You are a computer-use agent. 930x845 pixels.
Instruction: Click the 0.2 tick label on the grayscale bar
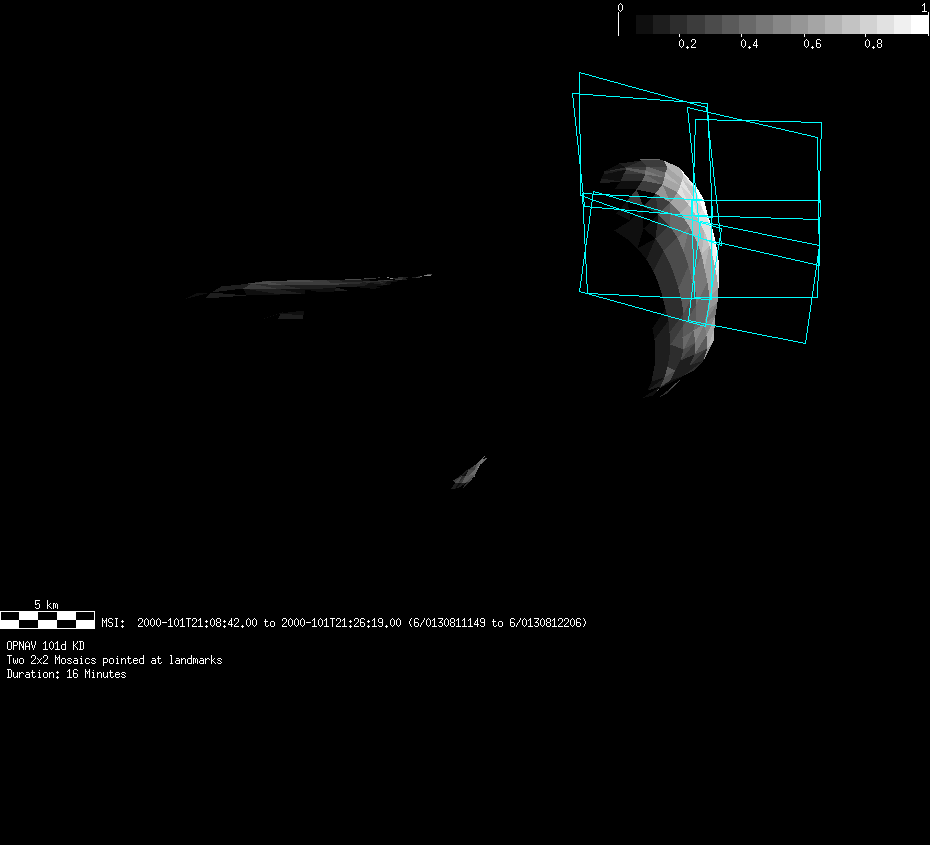(687, 44)
